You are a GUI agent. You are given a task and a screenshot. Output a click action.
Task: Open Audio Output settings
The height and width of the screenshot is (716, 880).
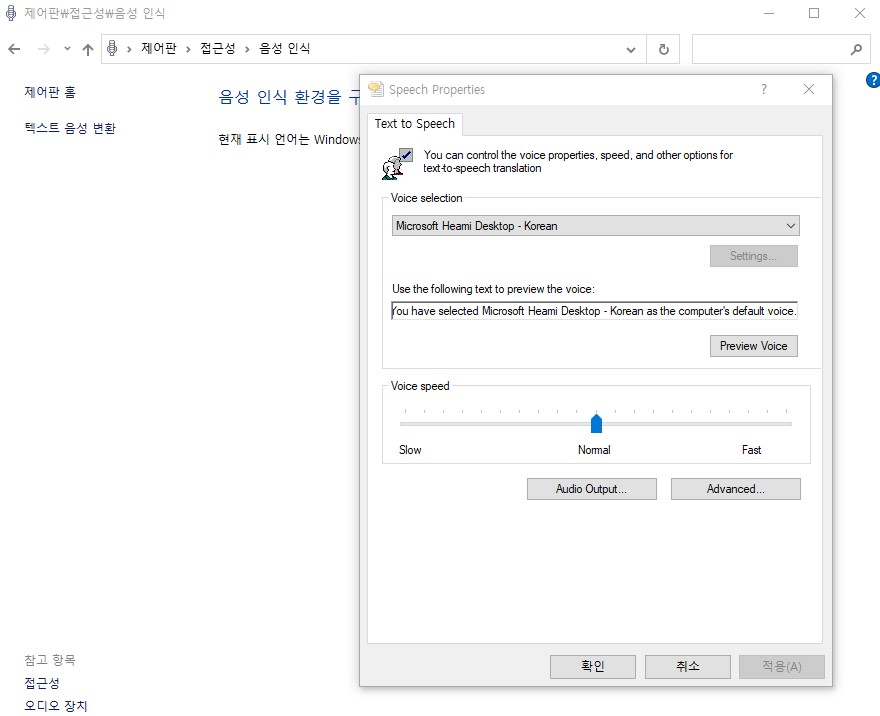[x=591, y=489]
